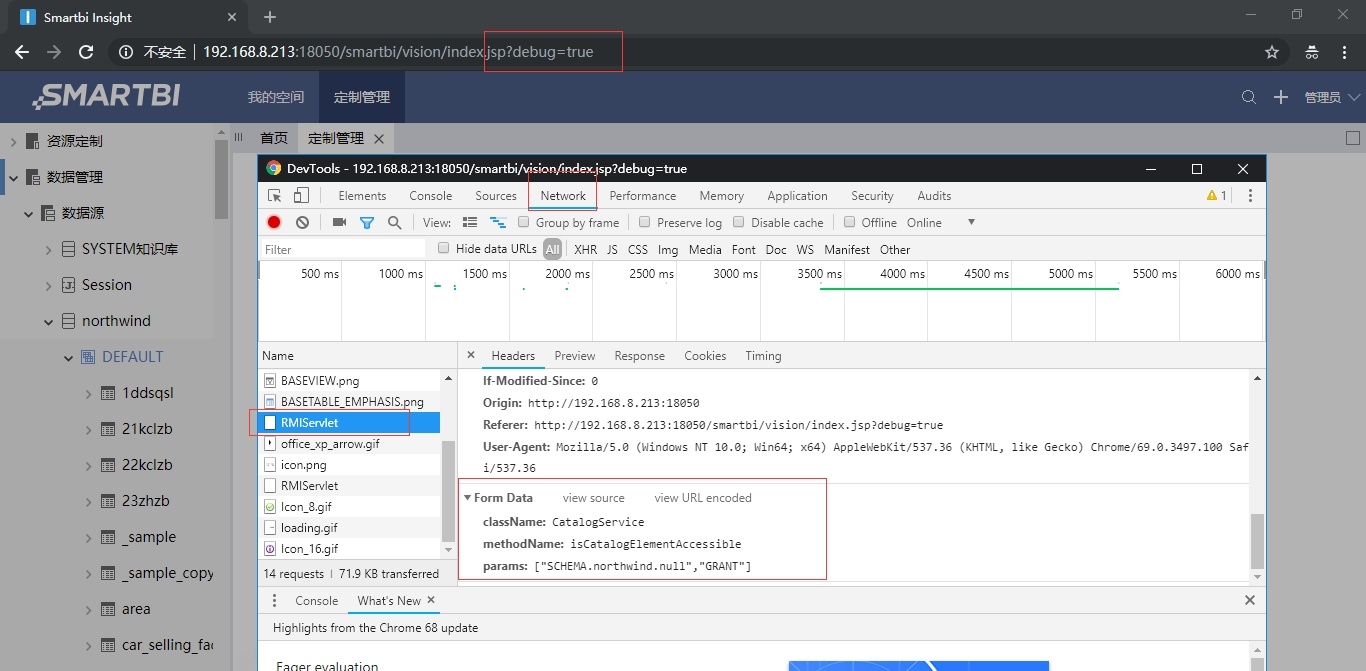1366x671 pixels.
Task: Open the Online throttling dropdown
Action: 941,222
